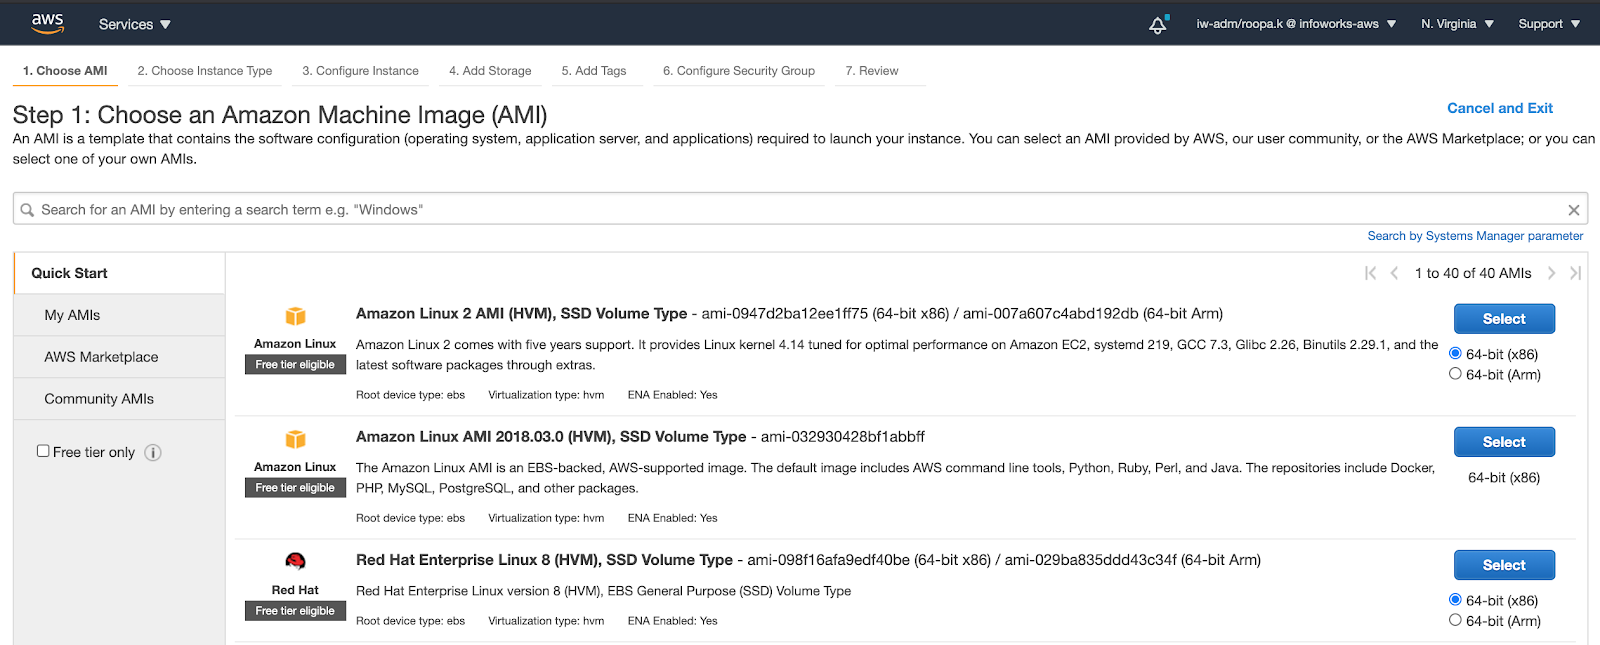Select the Amazon Linux 2 AMI
This screenshot has width=1600, height=645.
click(1504, 319)
